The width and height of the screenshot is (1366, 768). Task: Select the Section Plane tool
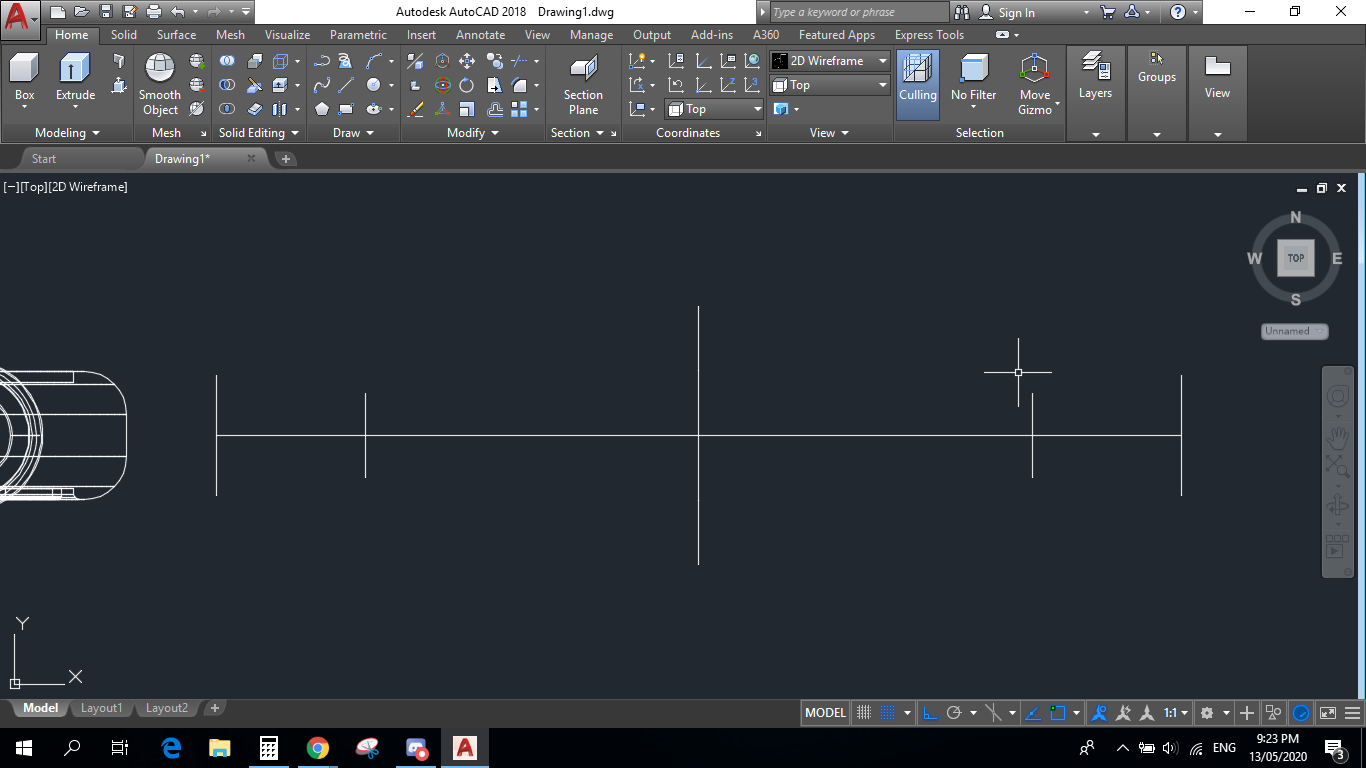coord(583,84)
